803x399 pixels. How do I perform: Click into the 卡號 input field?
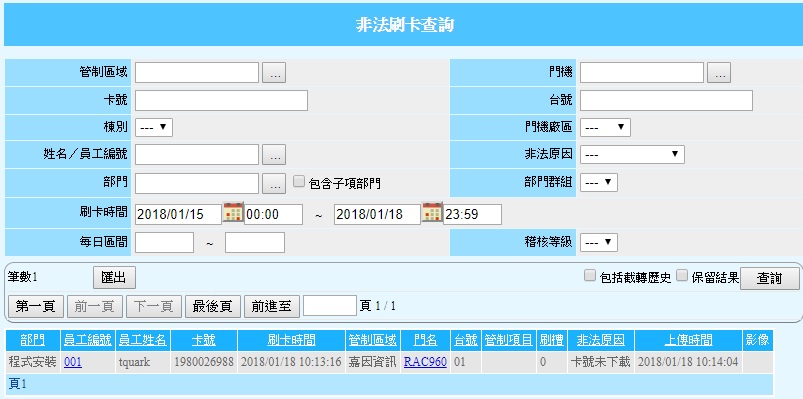(221, 100)
